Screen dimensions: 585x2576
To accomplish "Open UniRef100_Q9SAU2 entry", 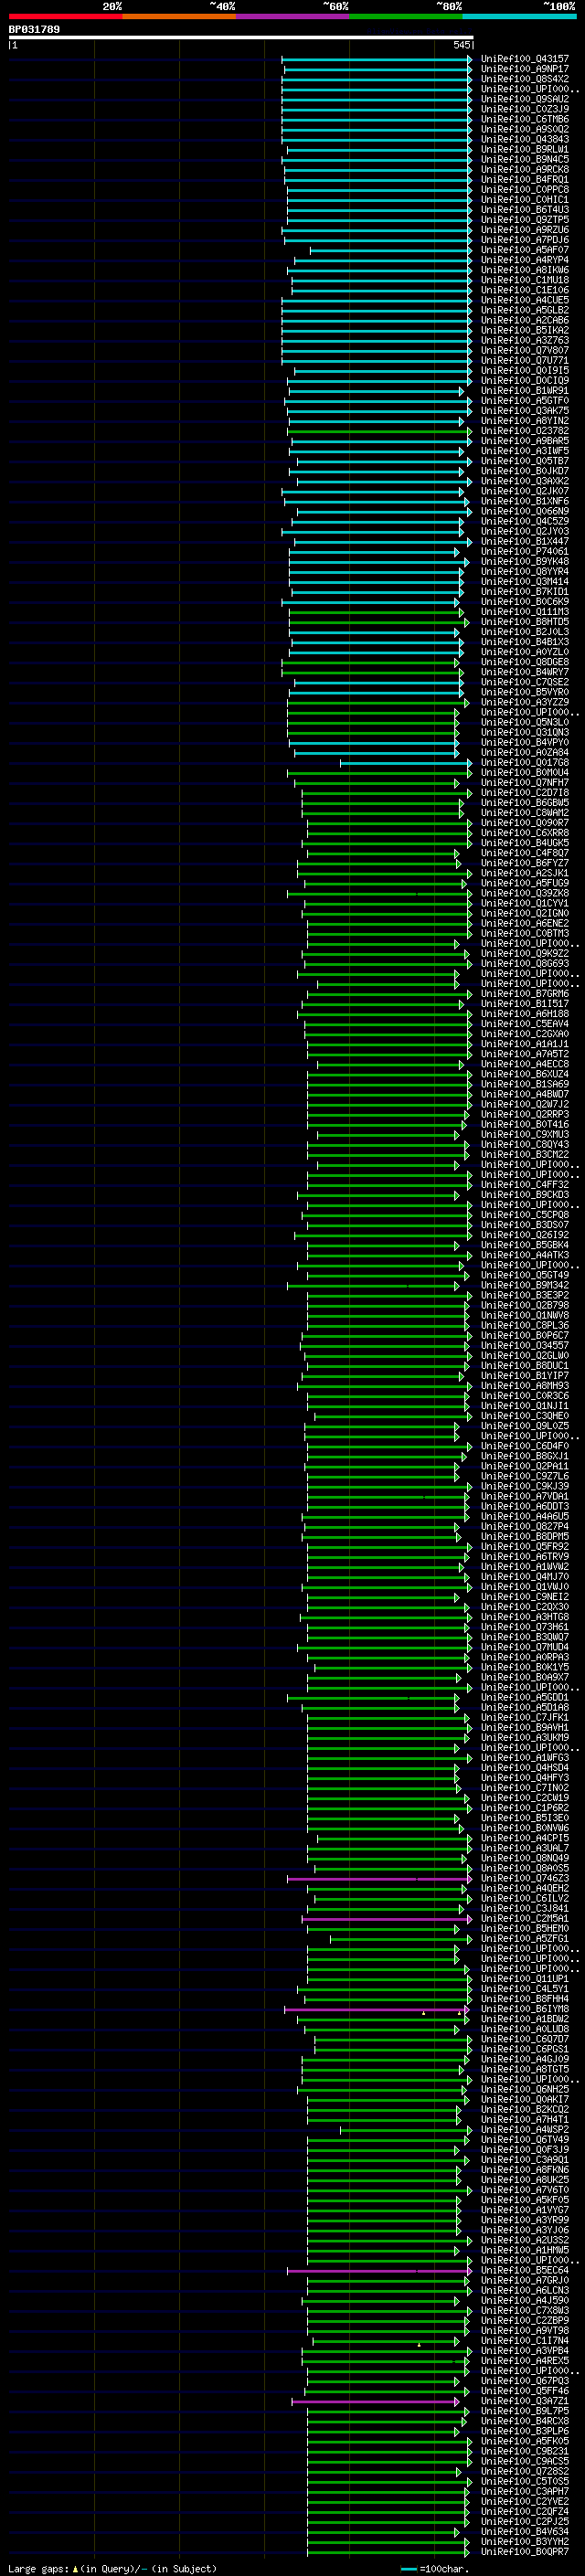I will [525, 99].
